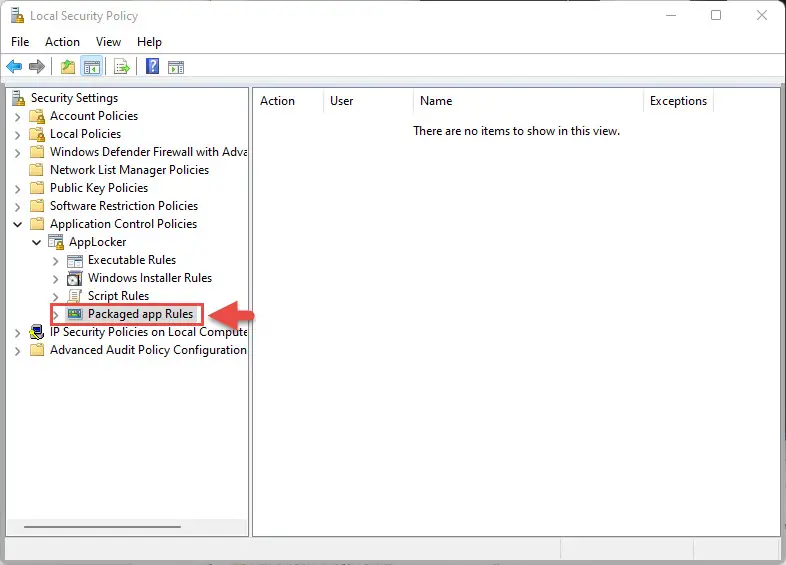This screenshot has width=786, height=565.
Task: Select the Executable Rules label
Action: 132,260
